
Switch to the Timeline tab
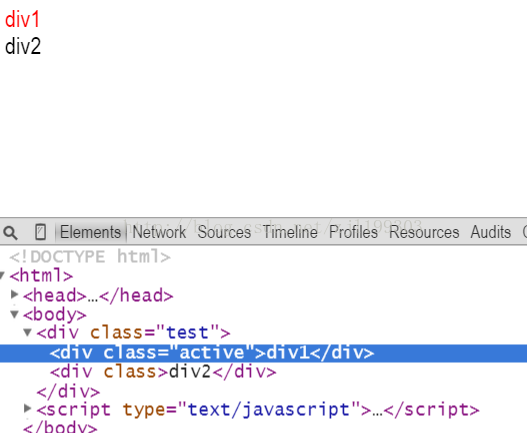(290, 232)
